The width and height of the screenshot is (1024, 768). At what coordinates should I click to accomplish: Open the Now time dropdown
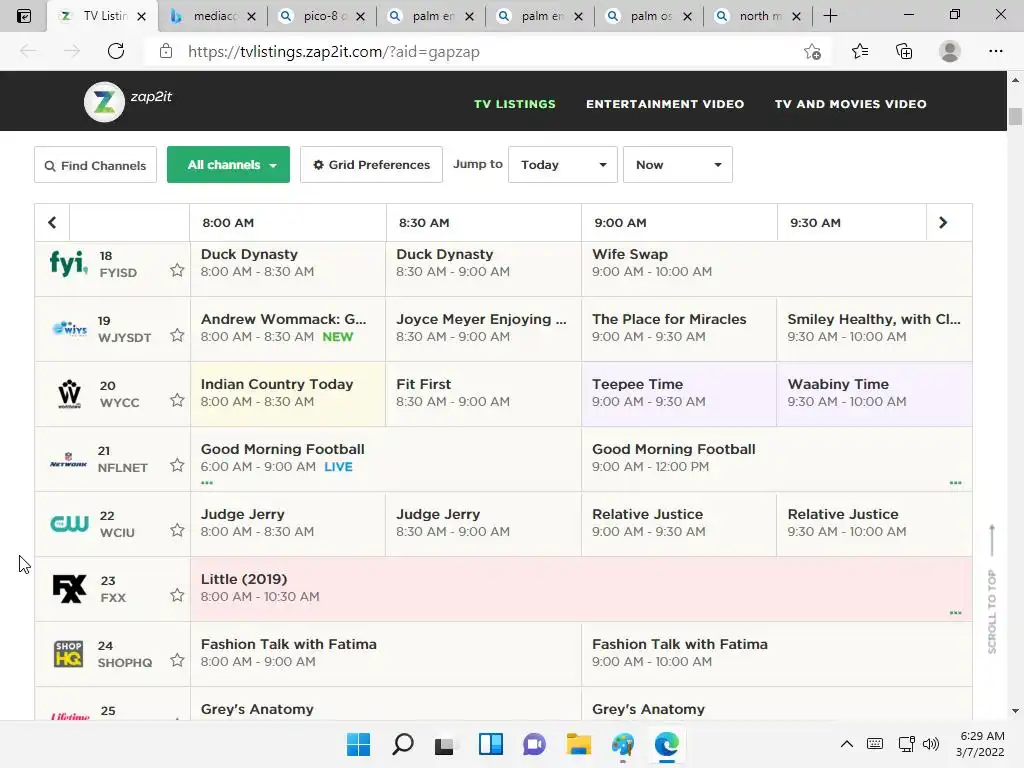coord(677,165)
